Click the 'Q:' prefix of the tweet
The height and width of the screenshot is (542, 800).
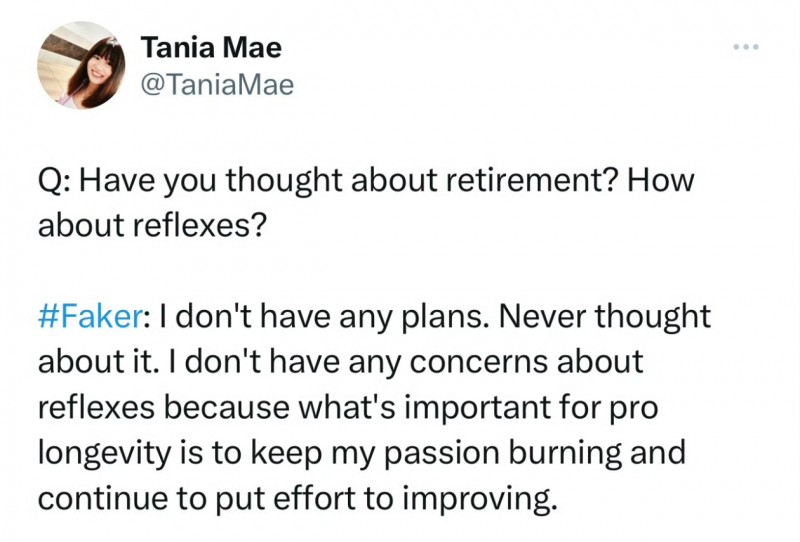tap(53, 182)
